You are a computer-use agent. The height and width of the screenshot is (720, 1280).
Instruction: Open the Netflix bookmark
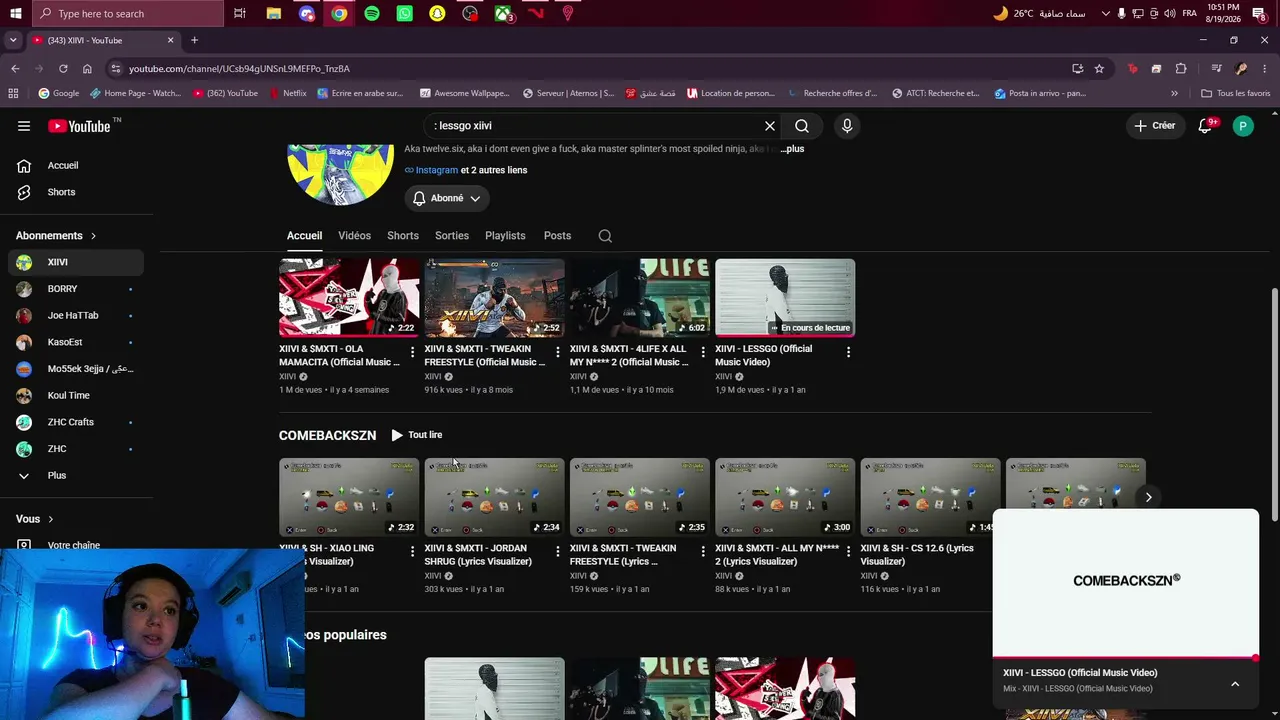pyautogui.click(x=287, y=94)
